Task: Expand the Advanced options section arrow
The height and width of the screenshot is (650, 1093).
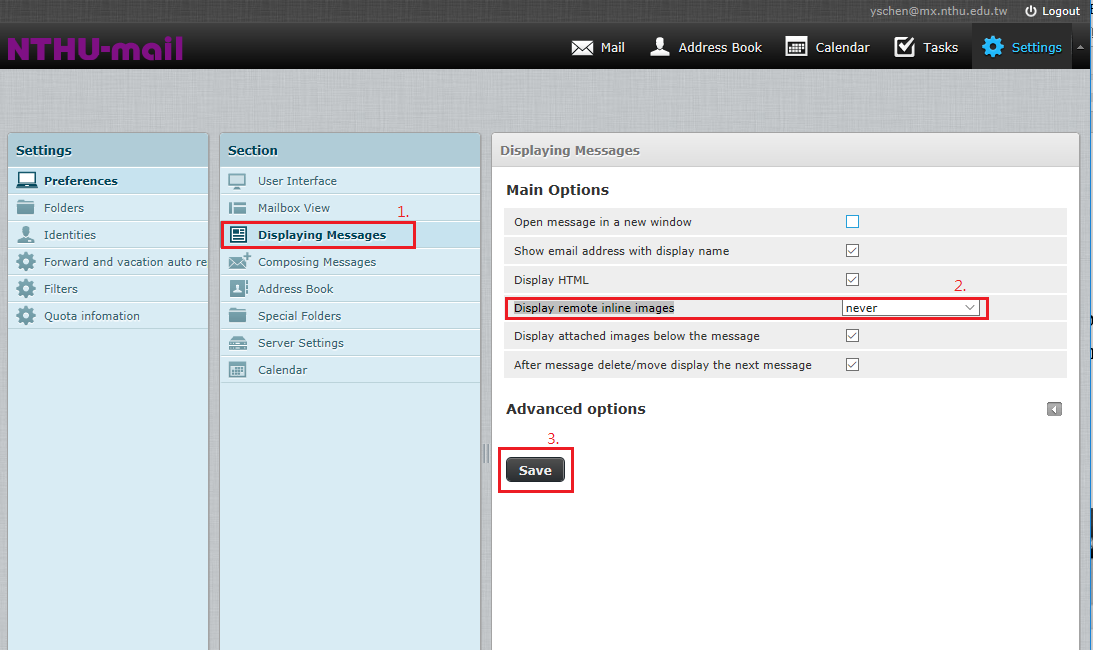Action: (1054, 409)
